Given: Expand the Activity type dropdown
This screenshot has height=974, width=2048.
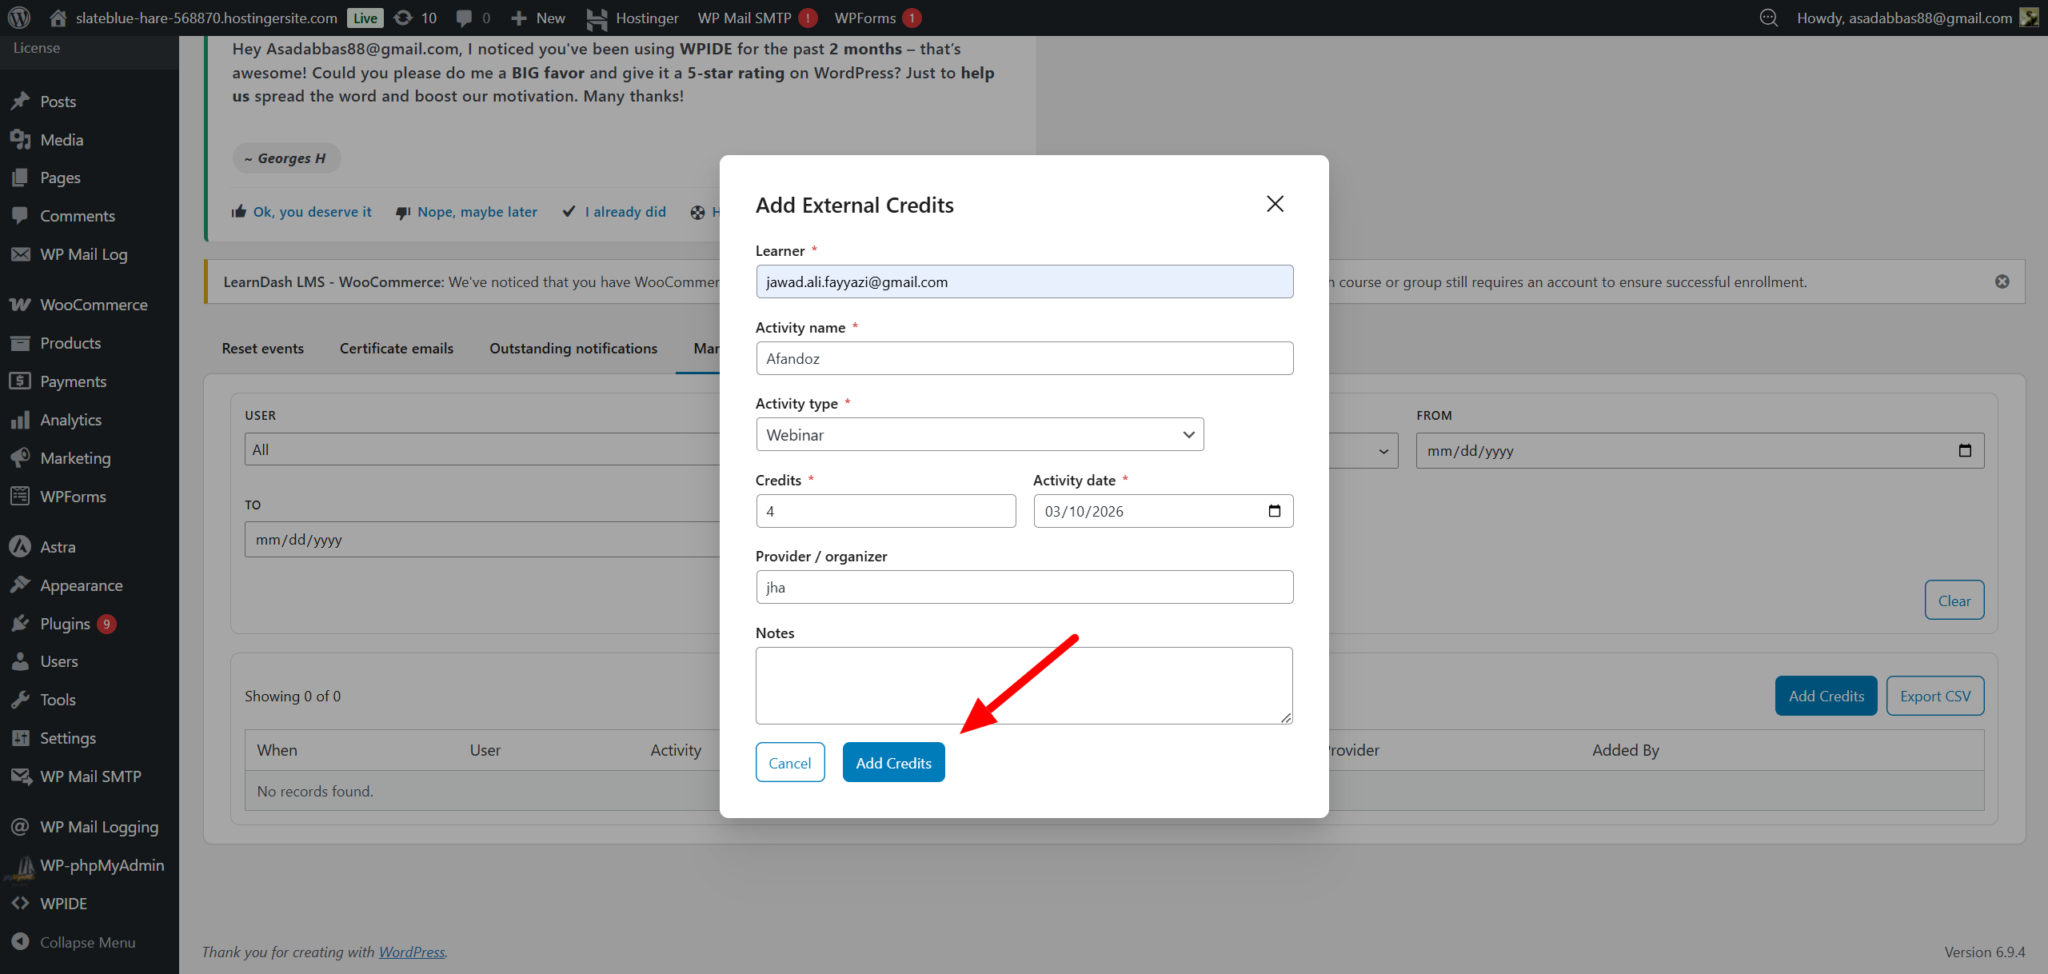Looking at the screenshot, I should (x=979, y=435).
